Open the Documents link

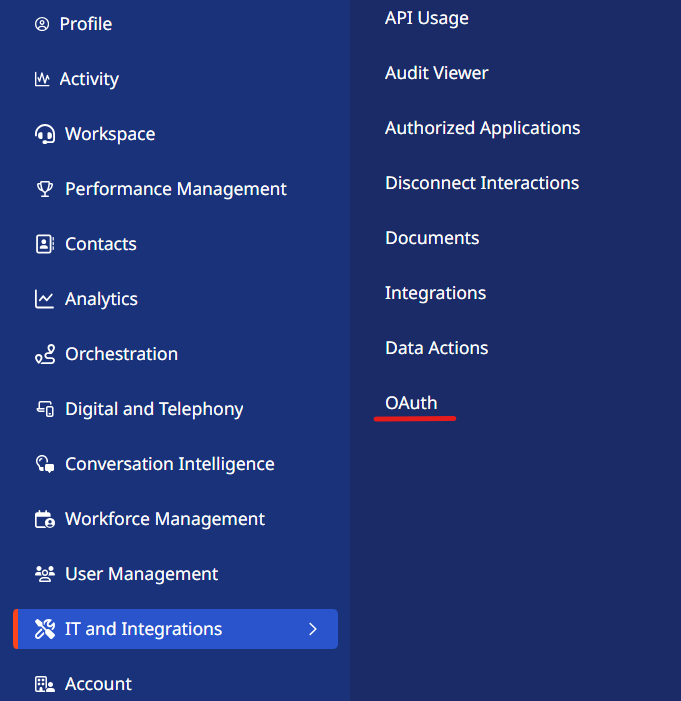click(432, 238)
